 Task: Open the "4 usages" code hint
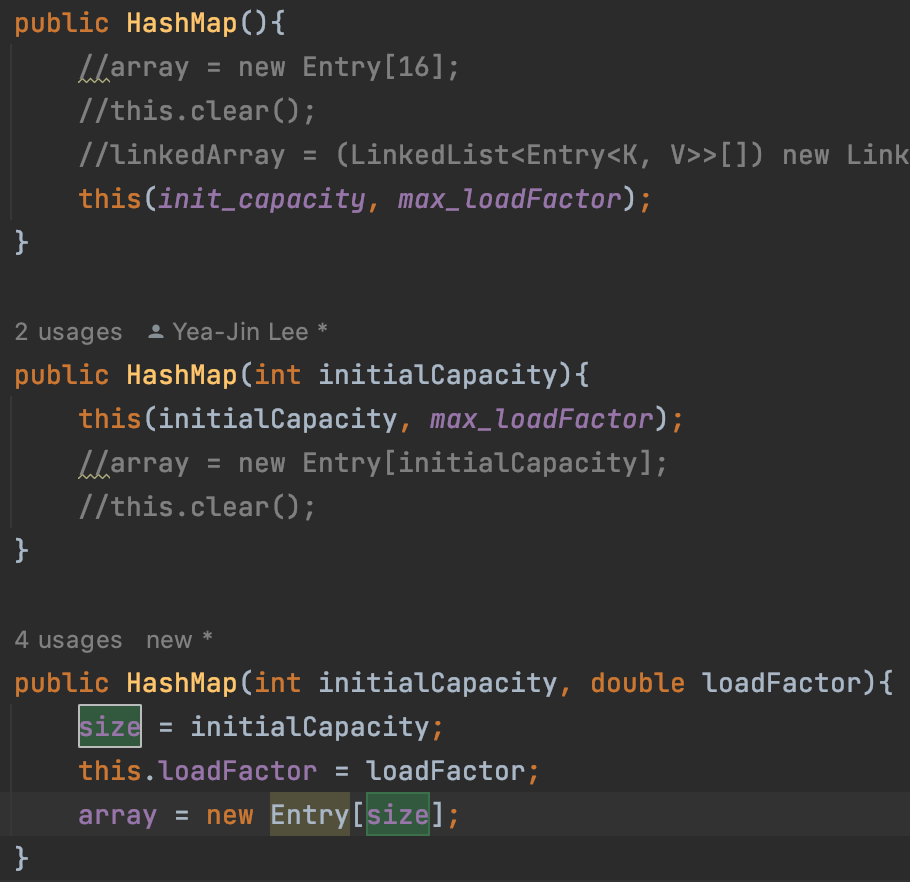point(68,640)
